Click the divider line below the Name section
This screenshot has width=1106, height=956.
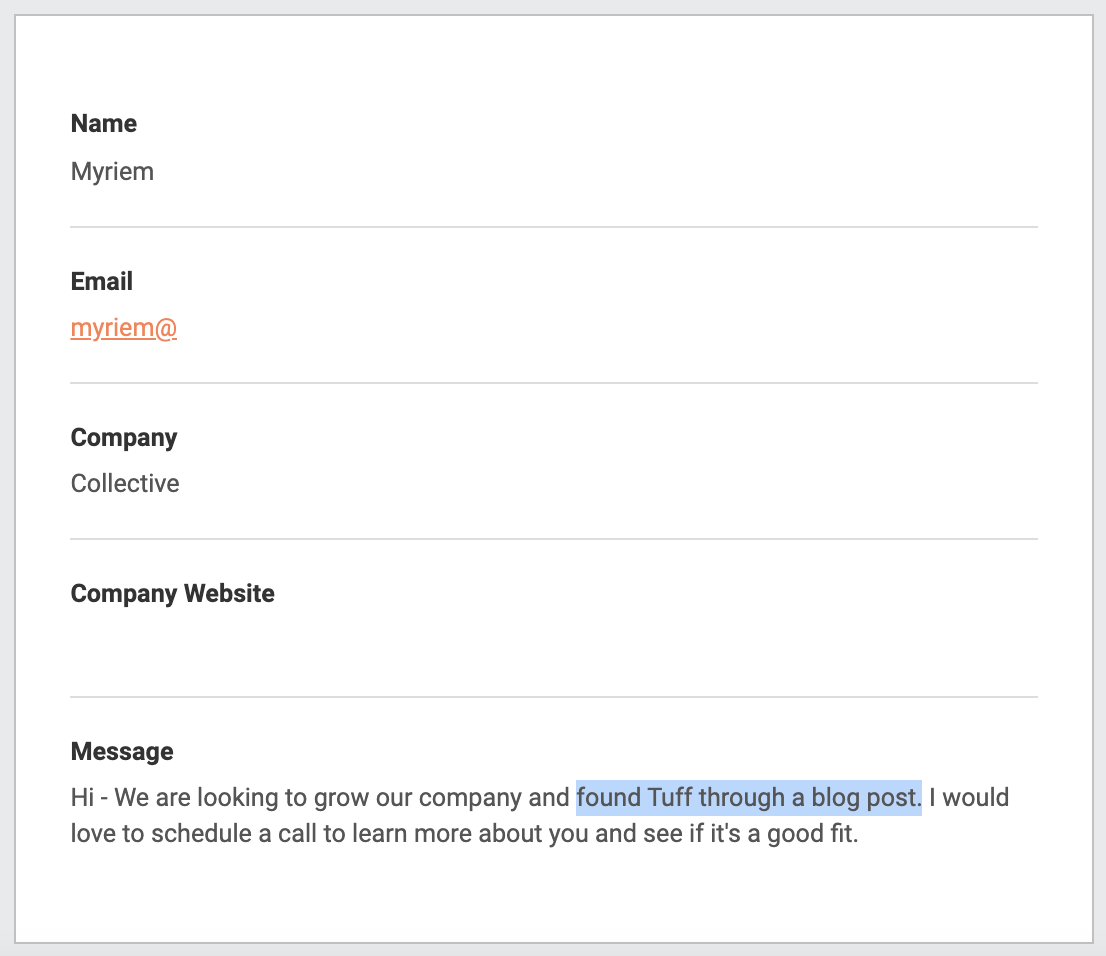(x=554, y=227)
